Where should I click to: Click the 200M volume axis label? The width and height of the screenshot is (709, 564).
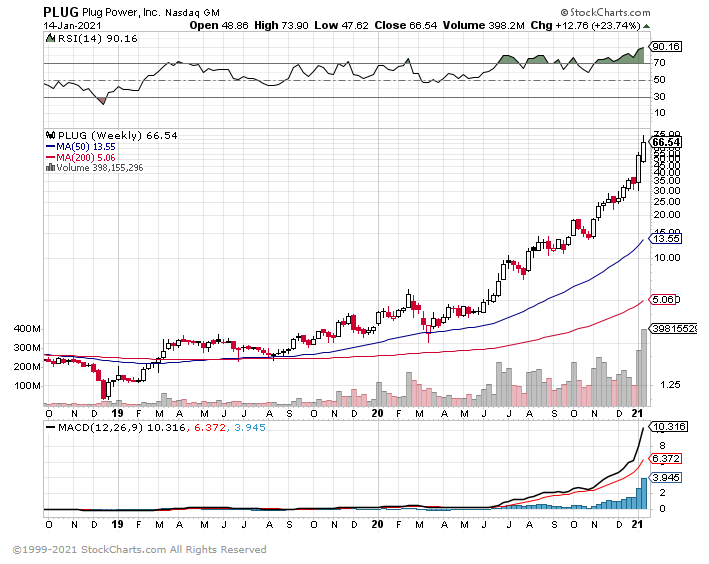coord(27,367)
